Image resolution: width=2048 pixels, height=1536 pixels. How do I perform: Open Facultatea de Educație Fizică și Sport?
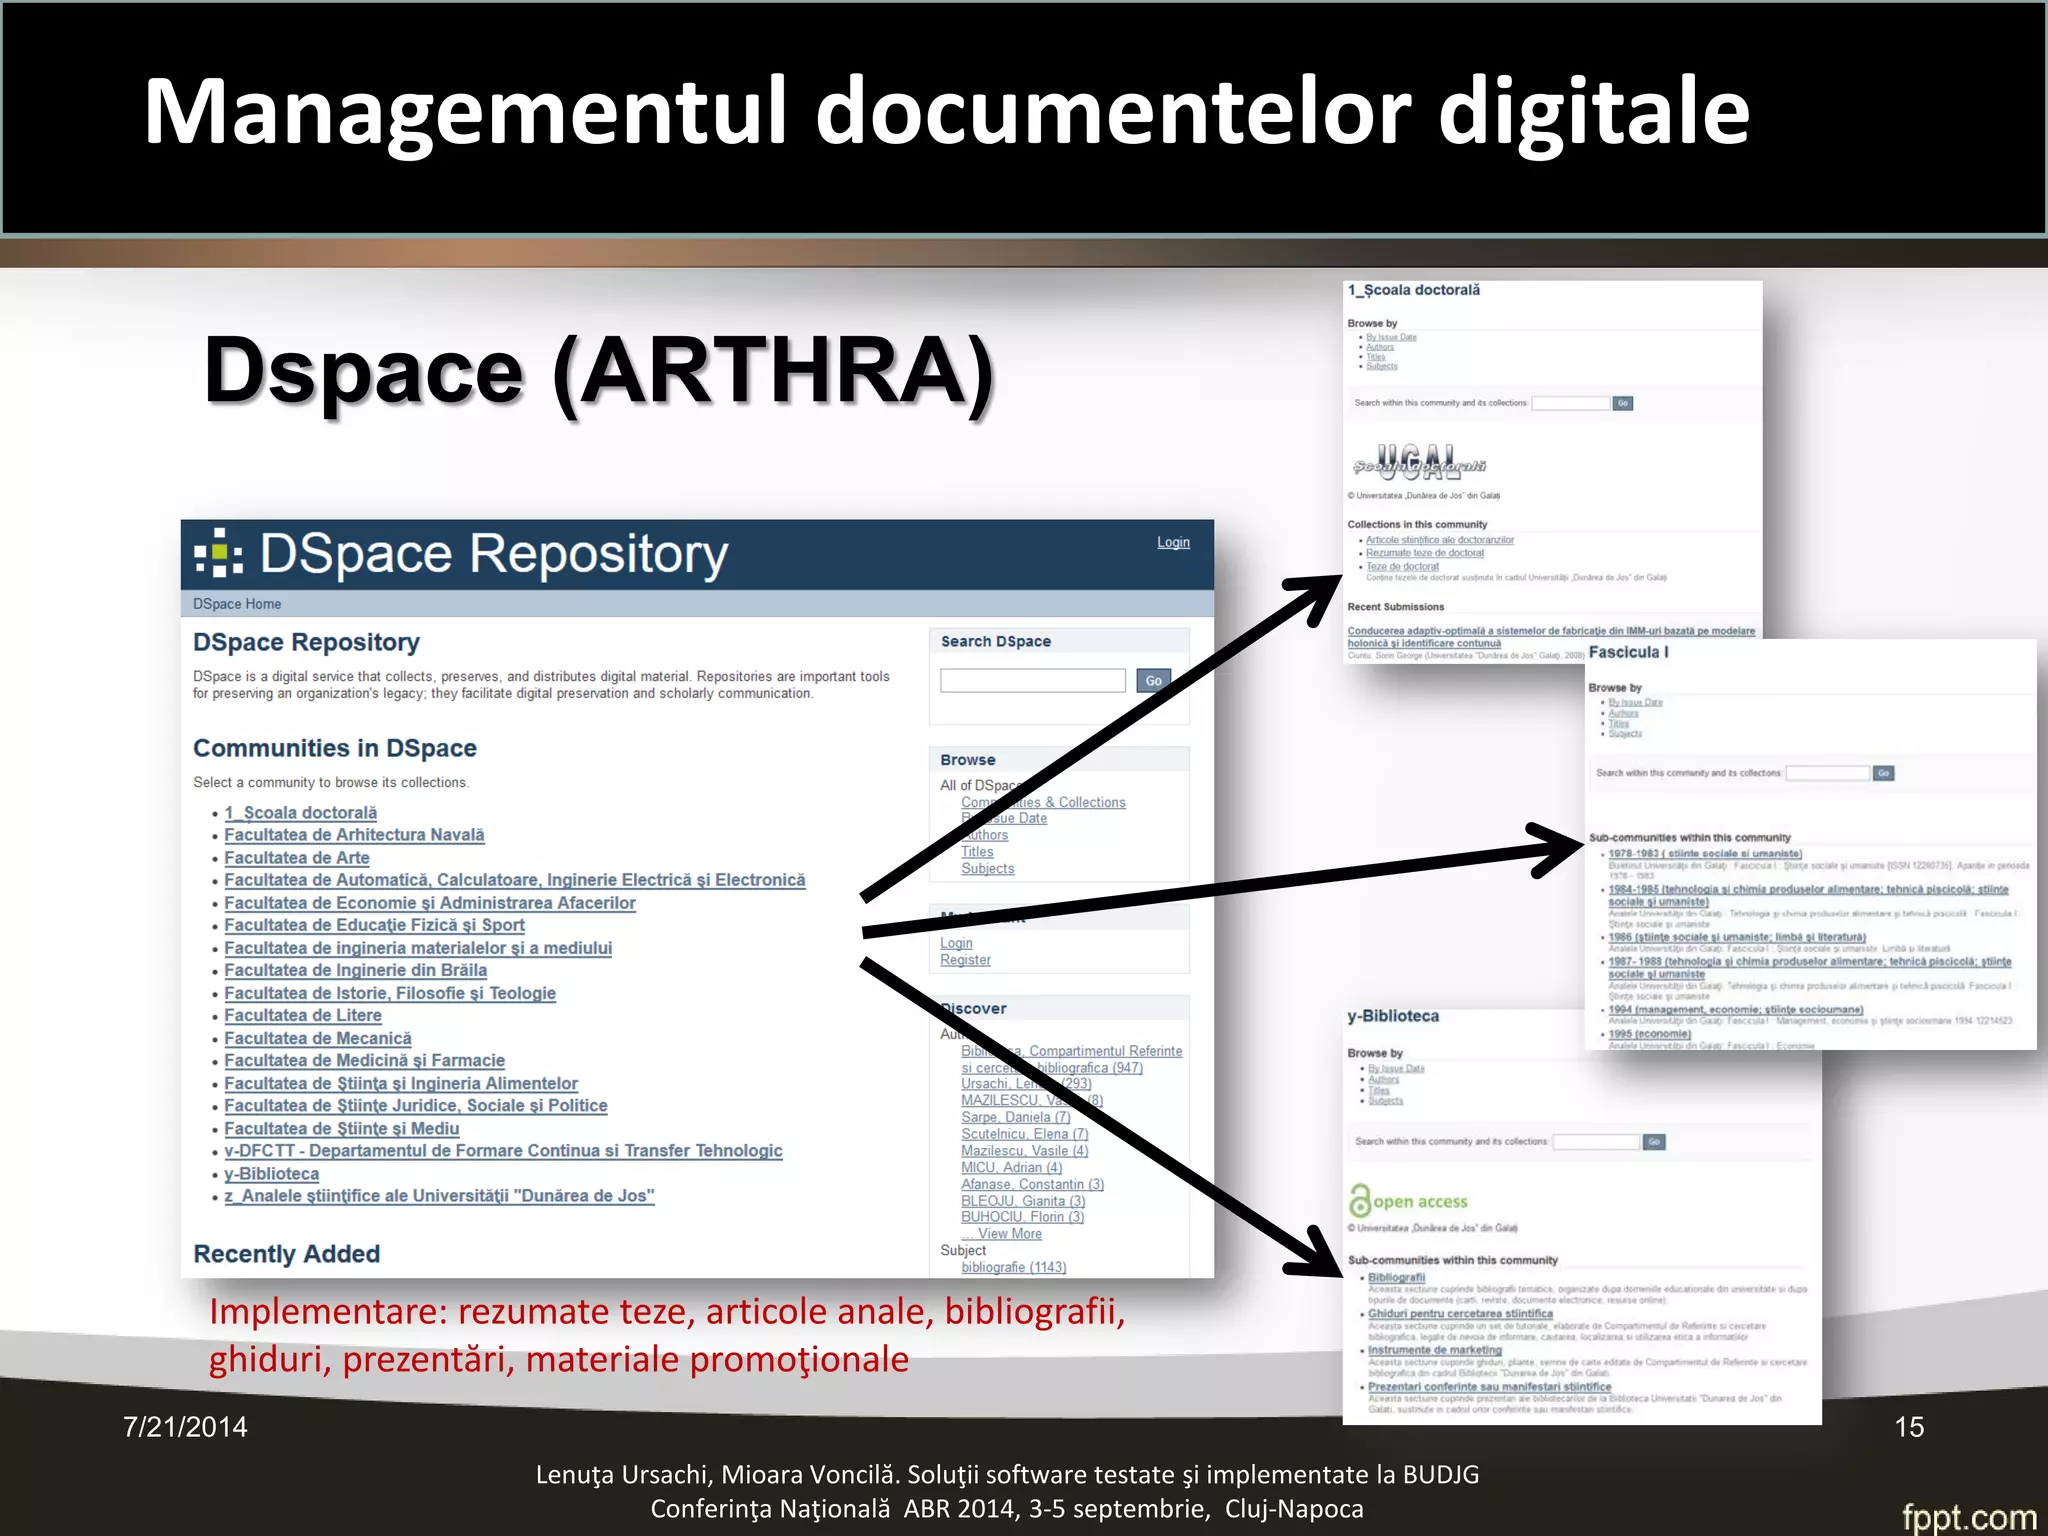(x=375, y=925)
